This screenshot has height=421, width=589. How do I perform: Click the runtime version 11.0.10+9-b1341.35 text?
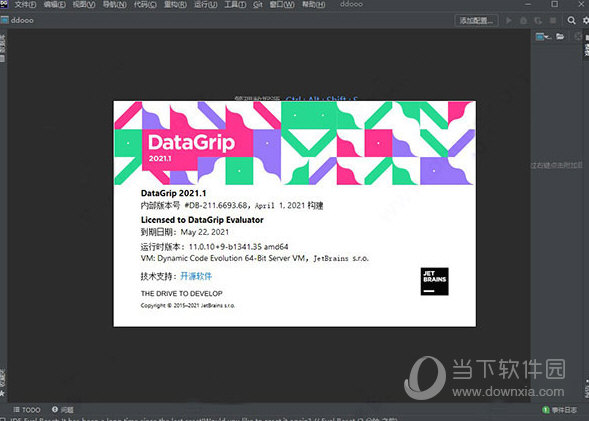(x=238, y=247)
